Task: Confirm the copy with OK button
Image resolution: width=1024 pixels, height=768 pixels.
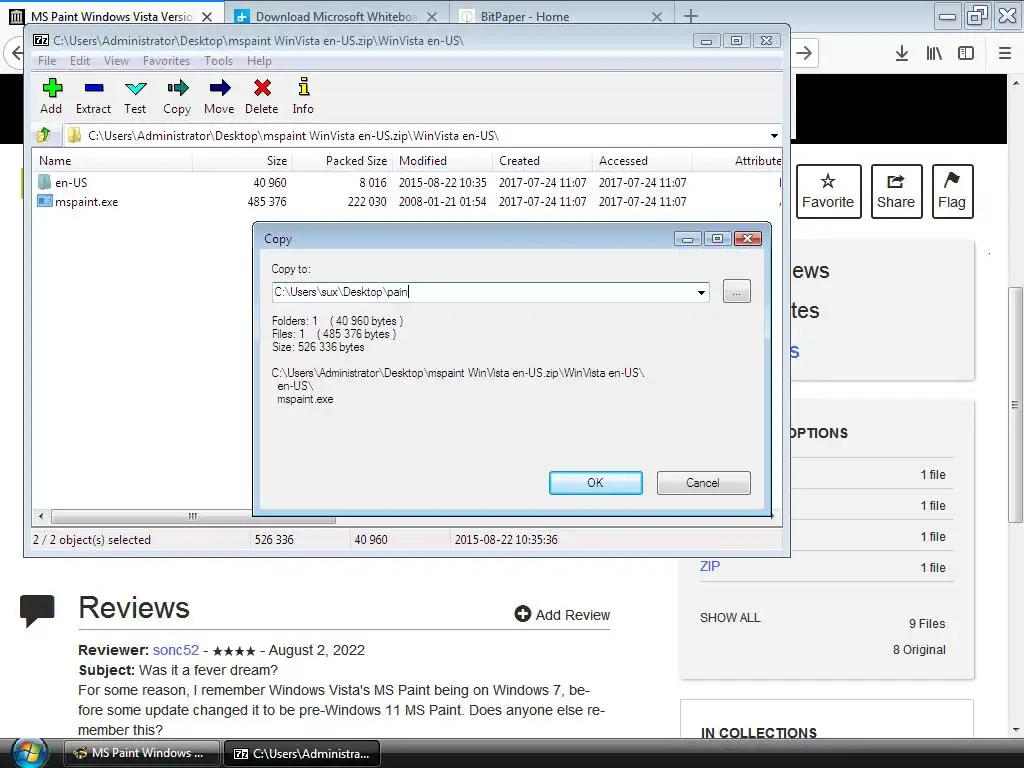Action: coord(596,483)
